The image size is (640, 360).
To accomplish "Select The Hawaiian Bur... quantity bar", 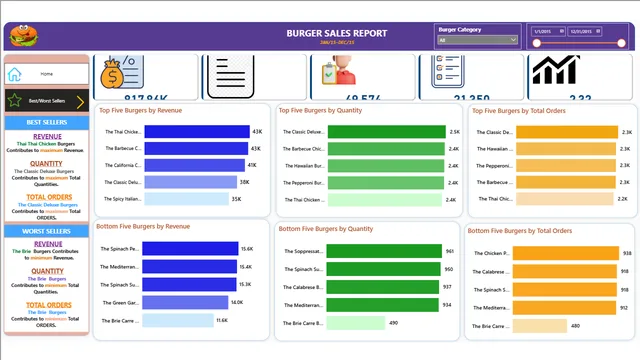I will pyautogui.click(x=386, y=166).
